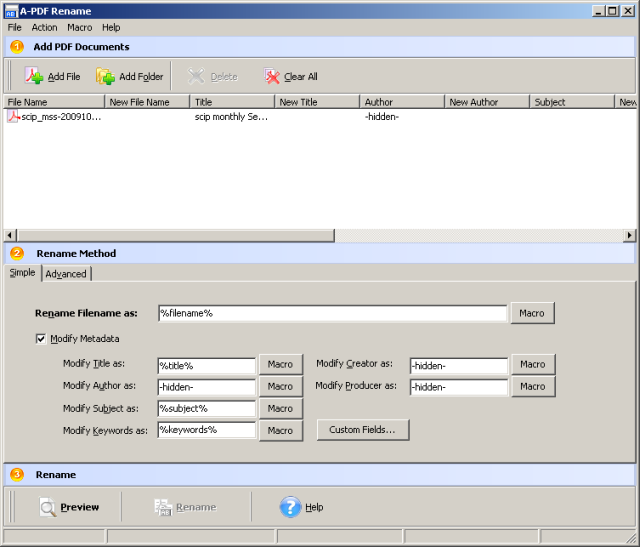Viewport: 640px width, 547px height.
Task: Click Macro button next to Modify Creator
Action: tap(533, 364)
